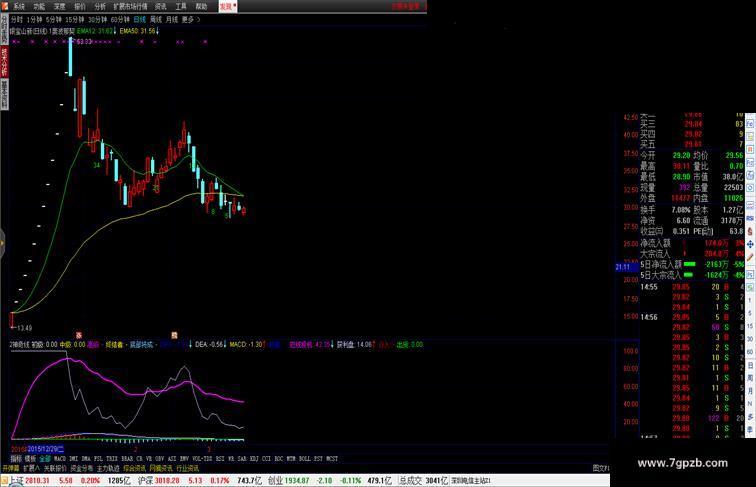This screenshot has height=487, width=756.
Task: Select the pencil drawing tool in the right toolbar
Action: tap(750, 257)
